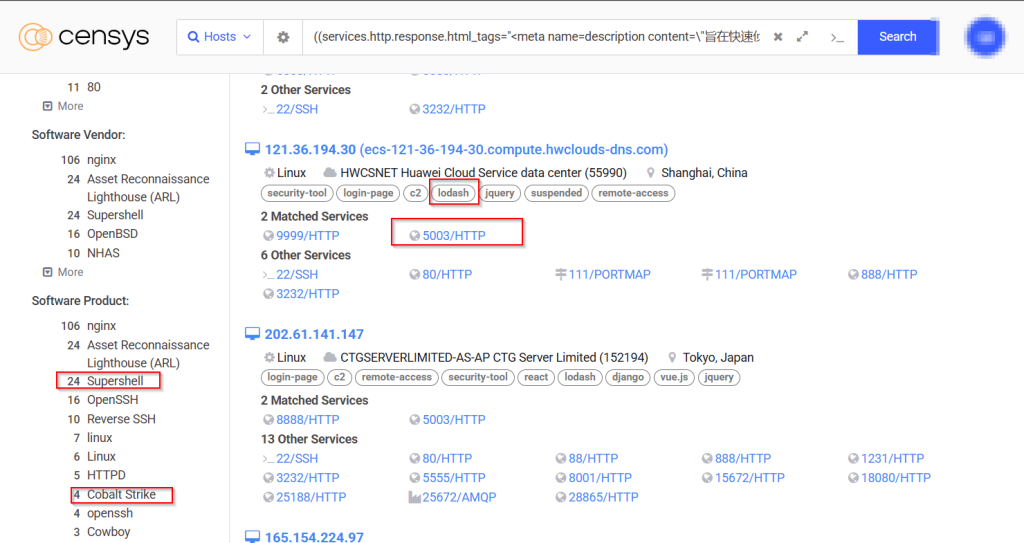Open 9999/HTTP matched service
The height and width of the screenshot is (543, 1024).
(308, 236)
